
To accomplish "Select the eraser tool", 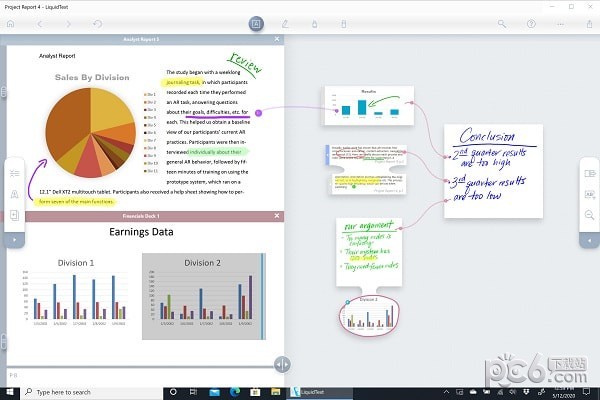I will click(x=344, y=24).
